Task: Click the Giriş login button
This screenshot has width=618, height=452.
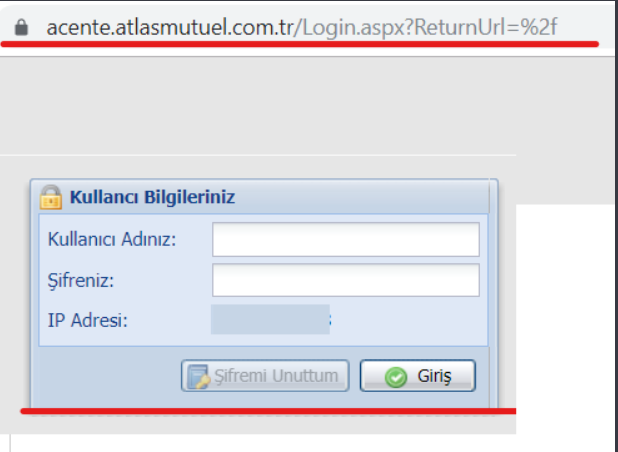Action: click(417, 376)
